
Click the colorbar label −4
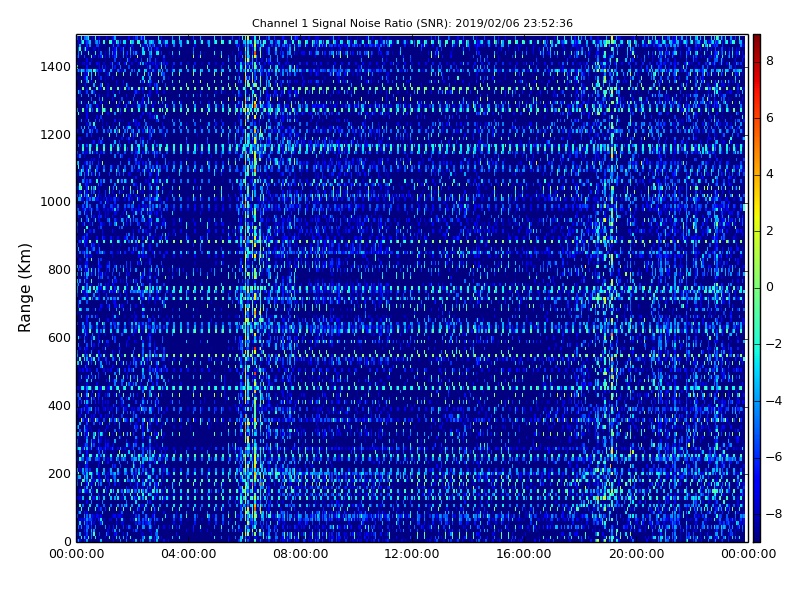pos(774,401)
